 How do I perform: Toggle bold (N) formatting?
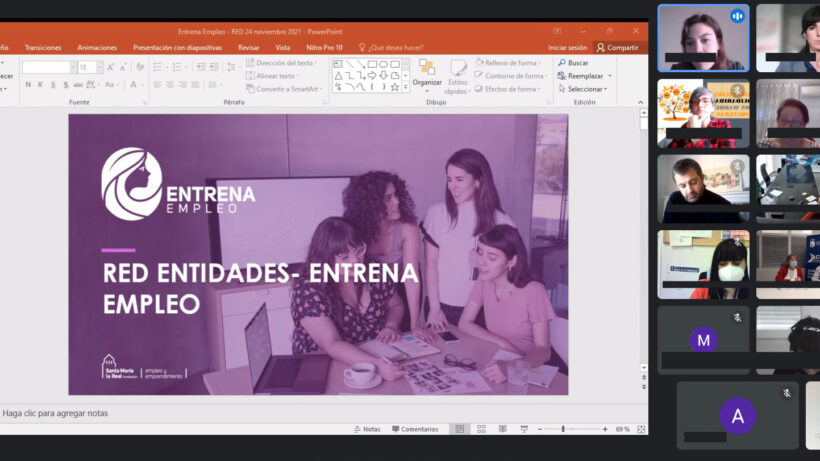coord(28,84)
